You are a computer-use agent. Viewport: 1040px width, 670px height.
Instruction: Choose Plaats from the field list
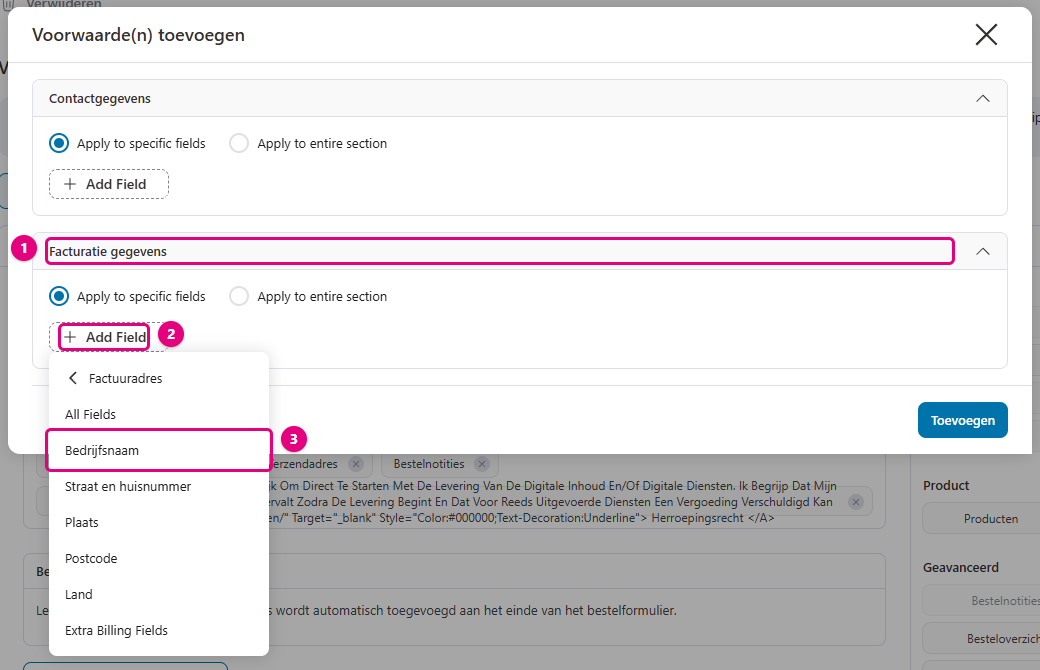[159, 523]
